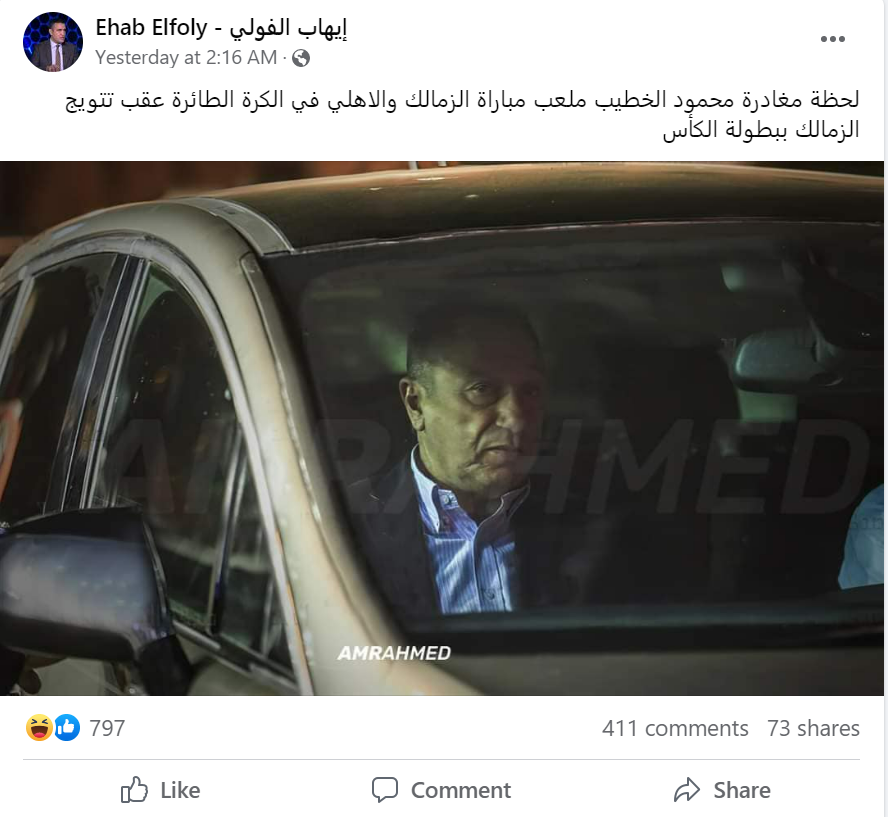
Task: Select the Comment button text
Action: pyautogui.click(x=461, y=790)
